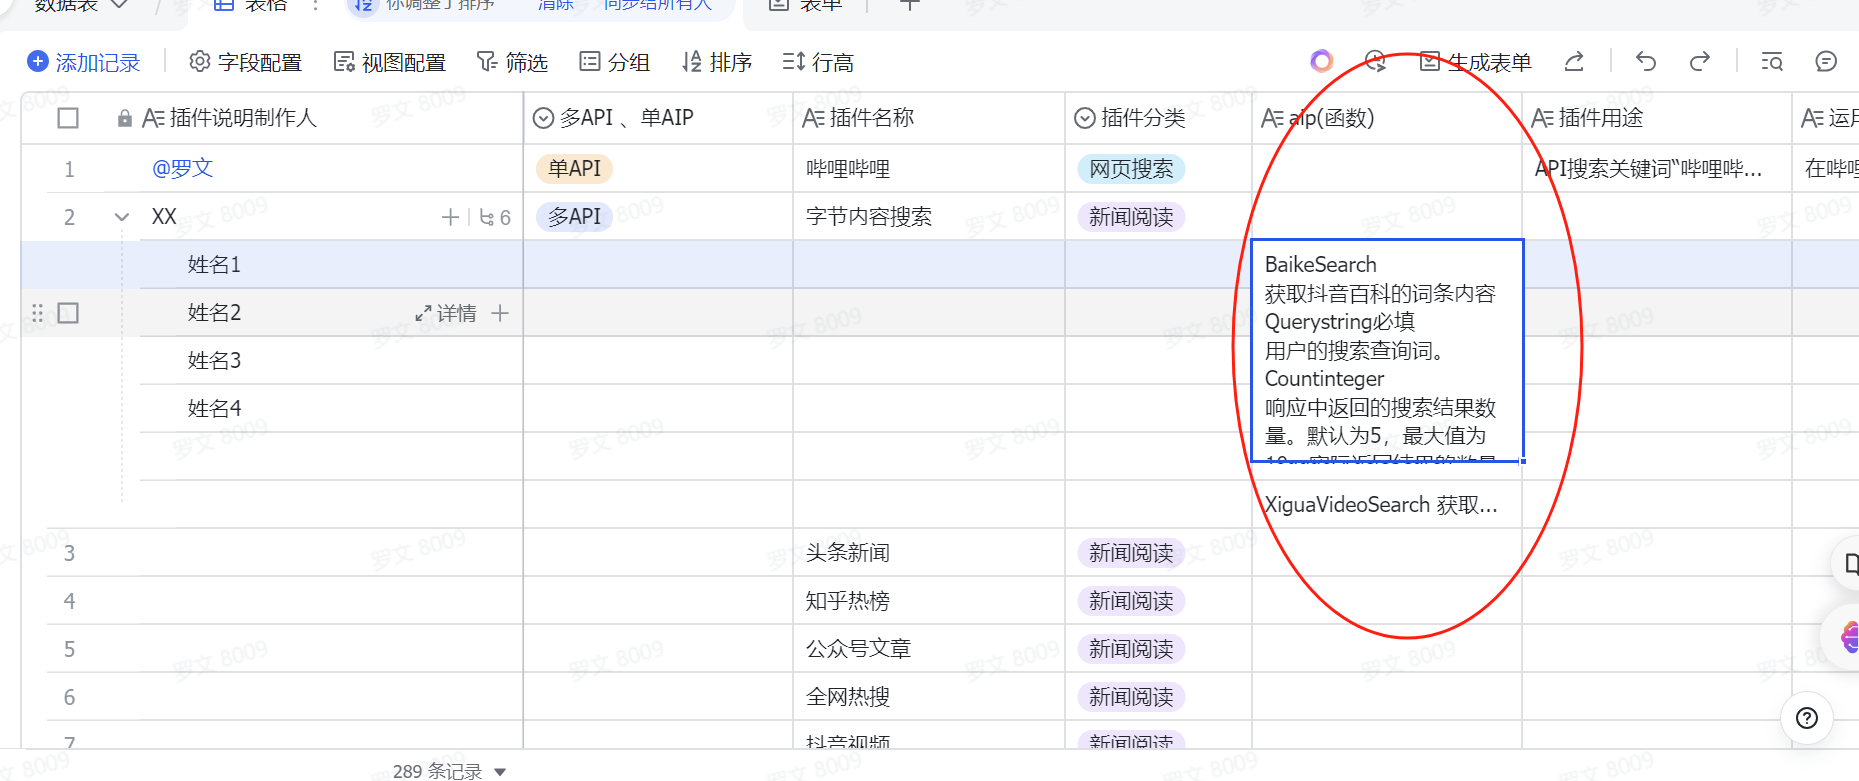Toggle the select-all checkbox in header row
Image resolution: width=1859 pixels, height=781 pixels.
[68, 118]
